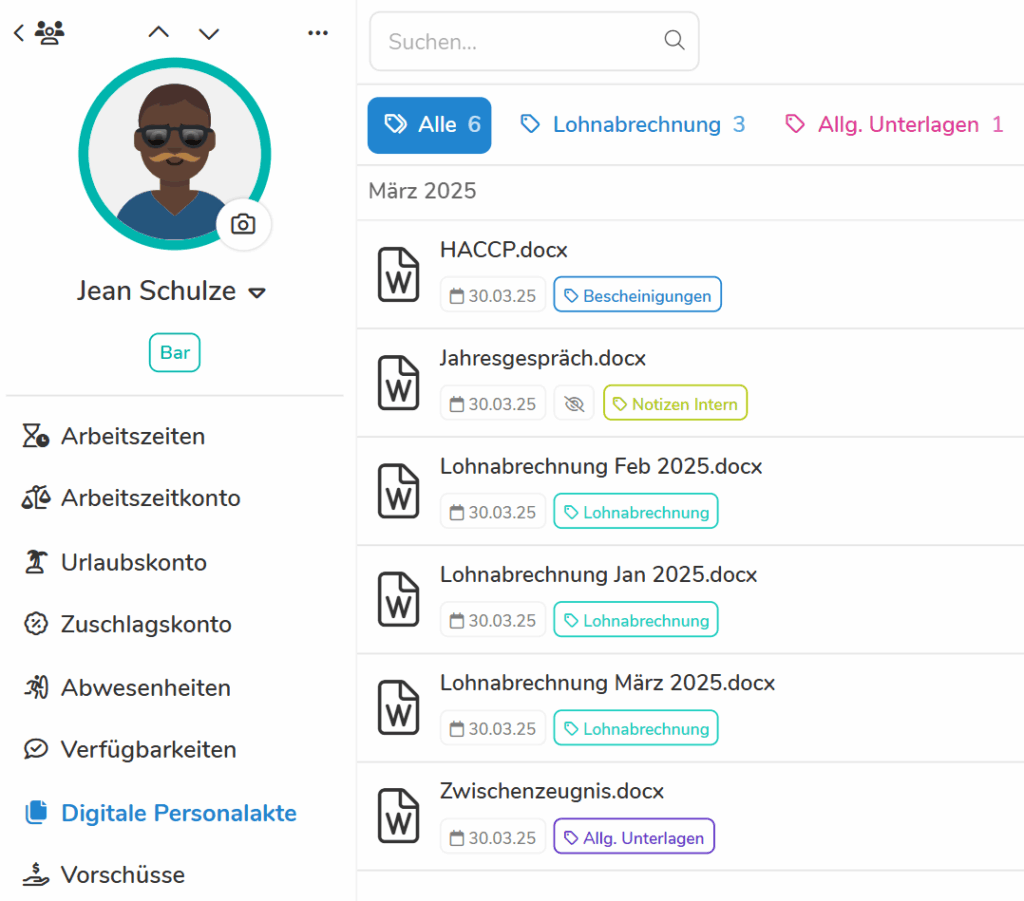The height and width of the screenshot is (901, 1024).
Task: Click Word icon of Jahresgespräch.docx
Action: pyautogui.click(x=398, y=383)
